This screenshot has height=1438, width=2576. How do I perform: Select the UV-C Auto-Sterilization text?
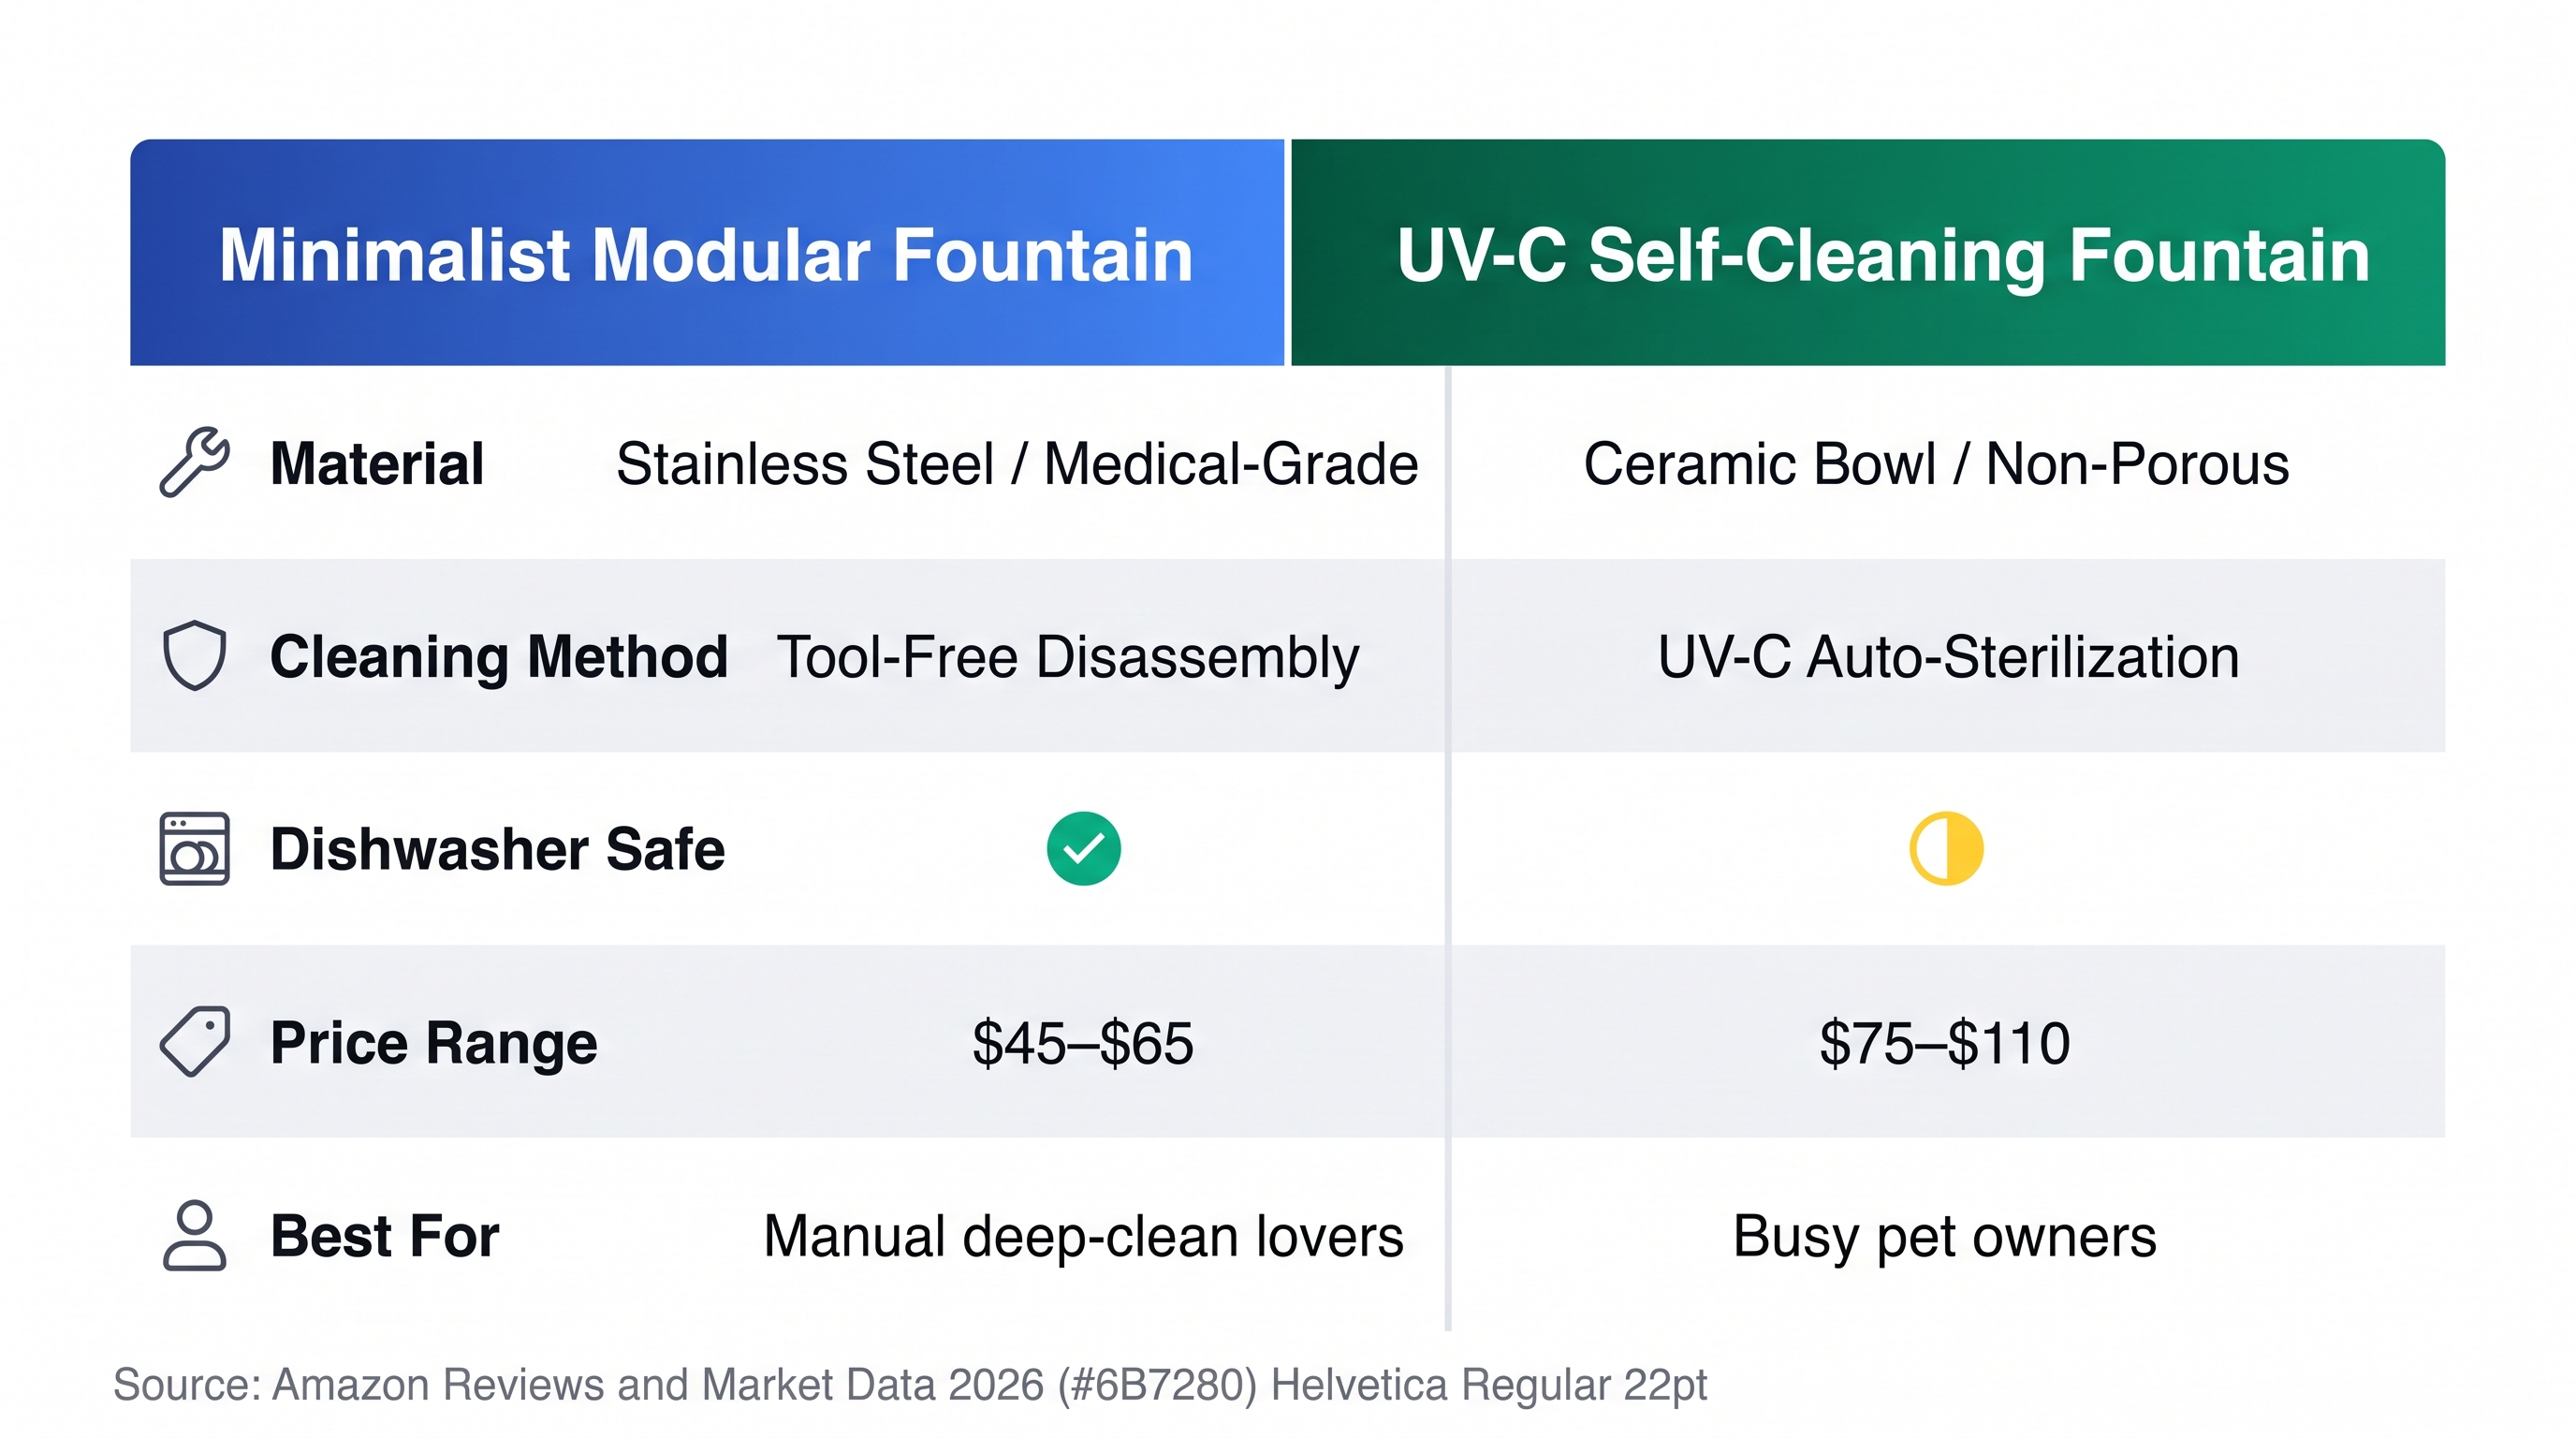point(1948,657)
